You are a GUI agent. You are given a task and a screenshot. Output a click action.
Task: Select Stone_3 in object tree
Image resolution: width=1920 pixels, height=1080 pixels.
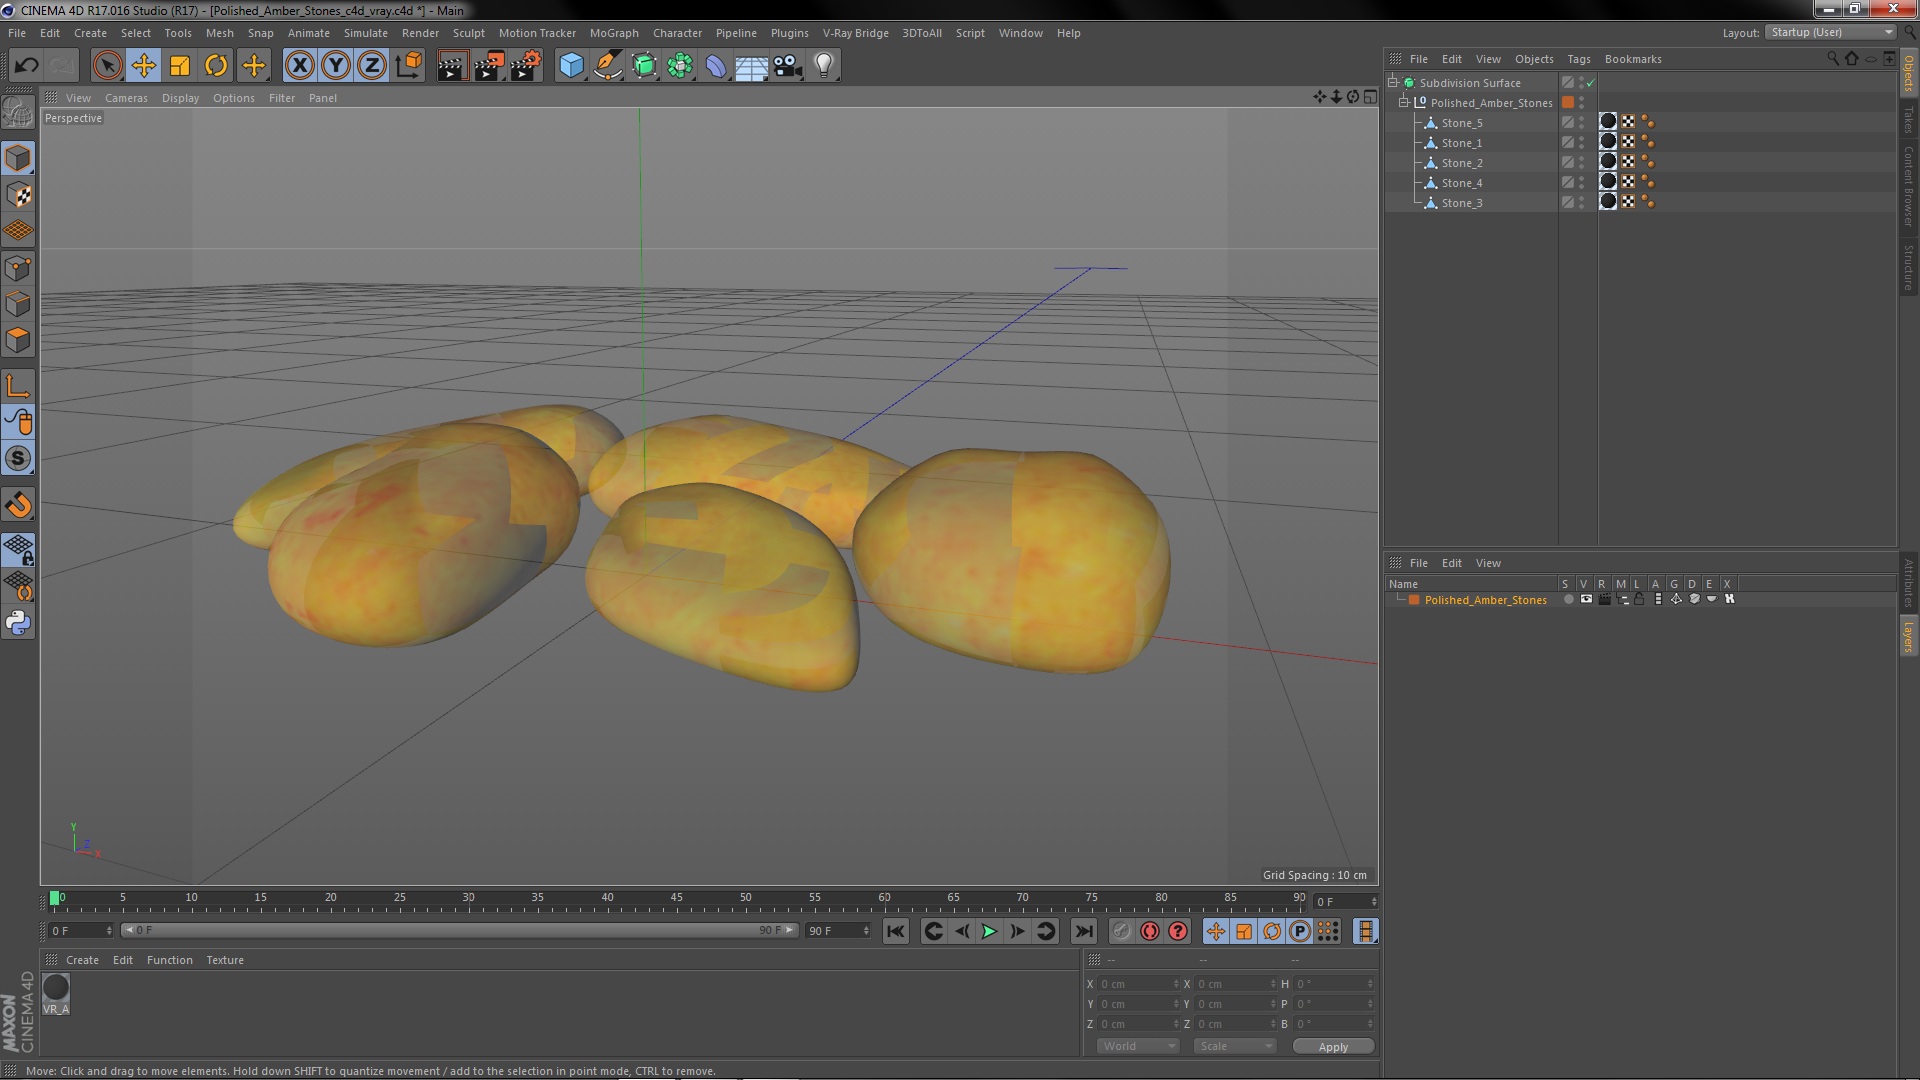click(x=1461, y=203)
